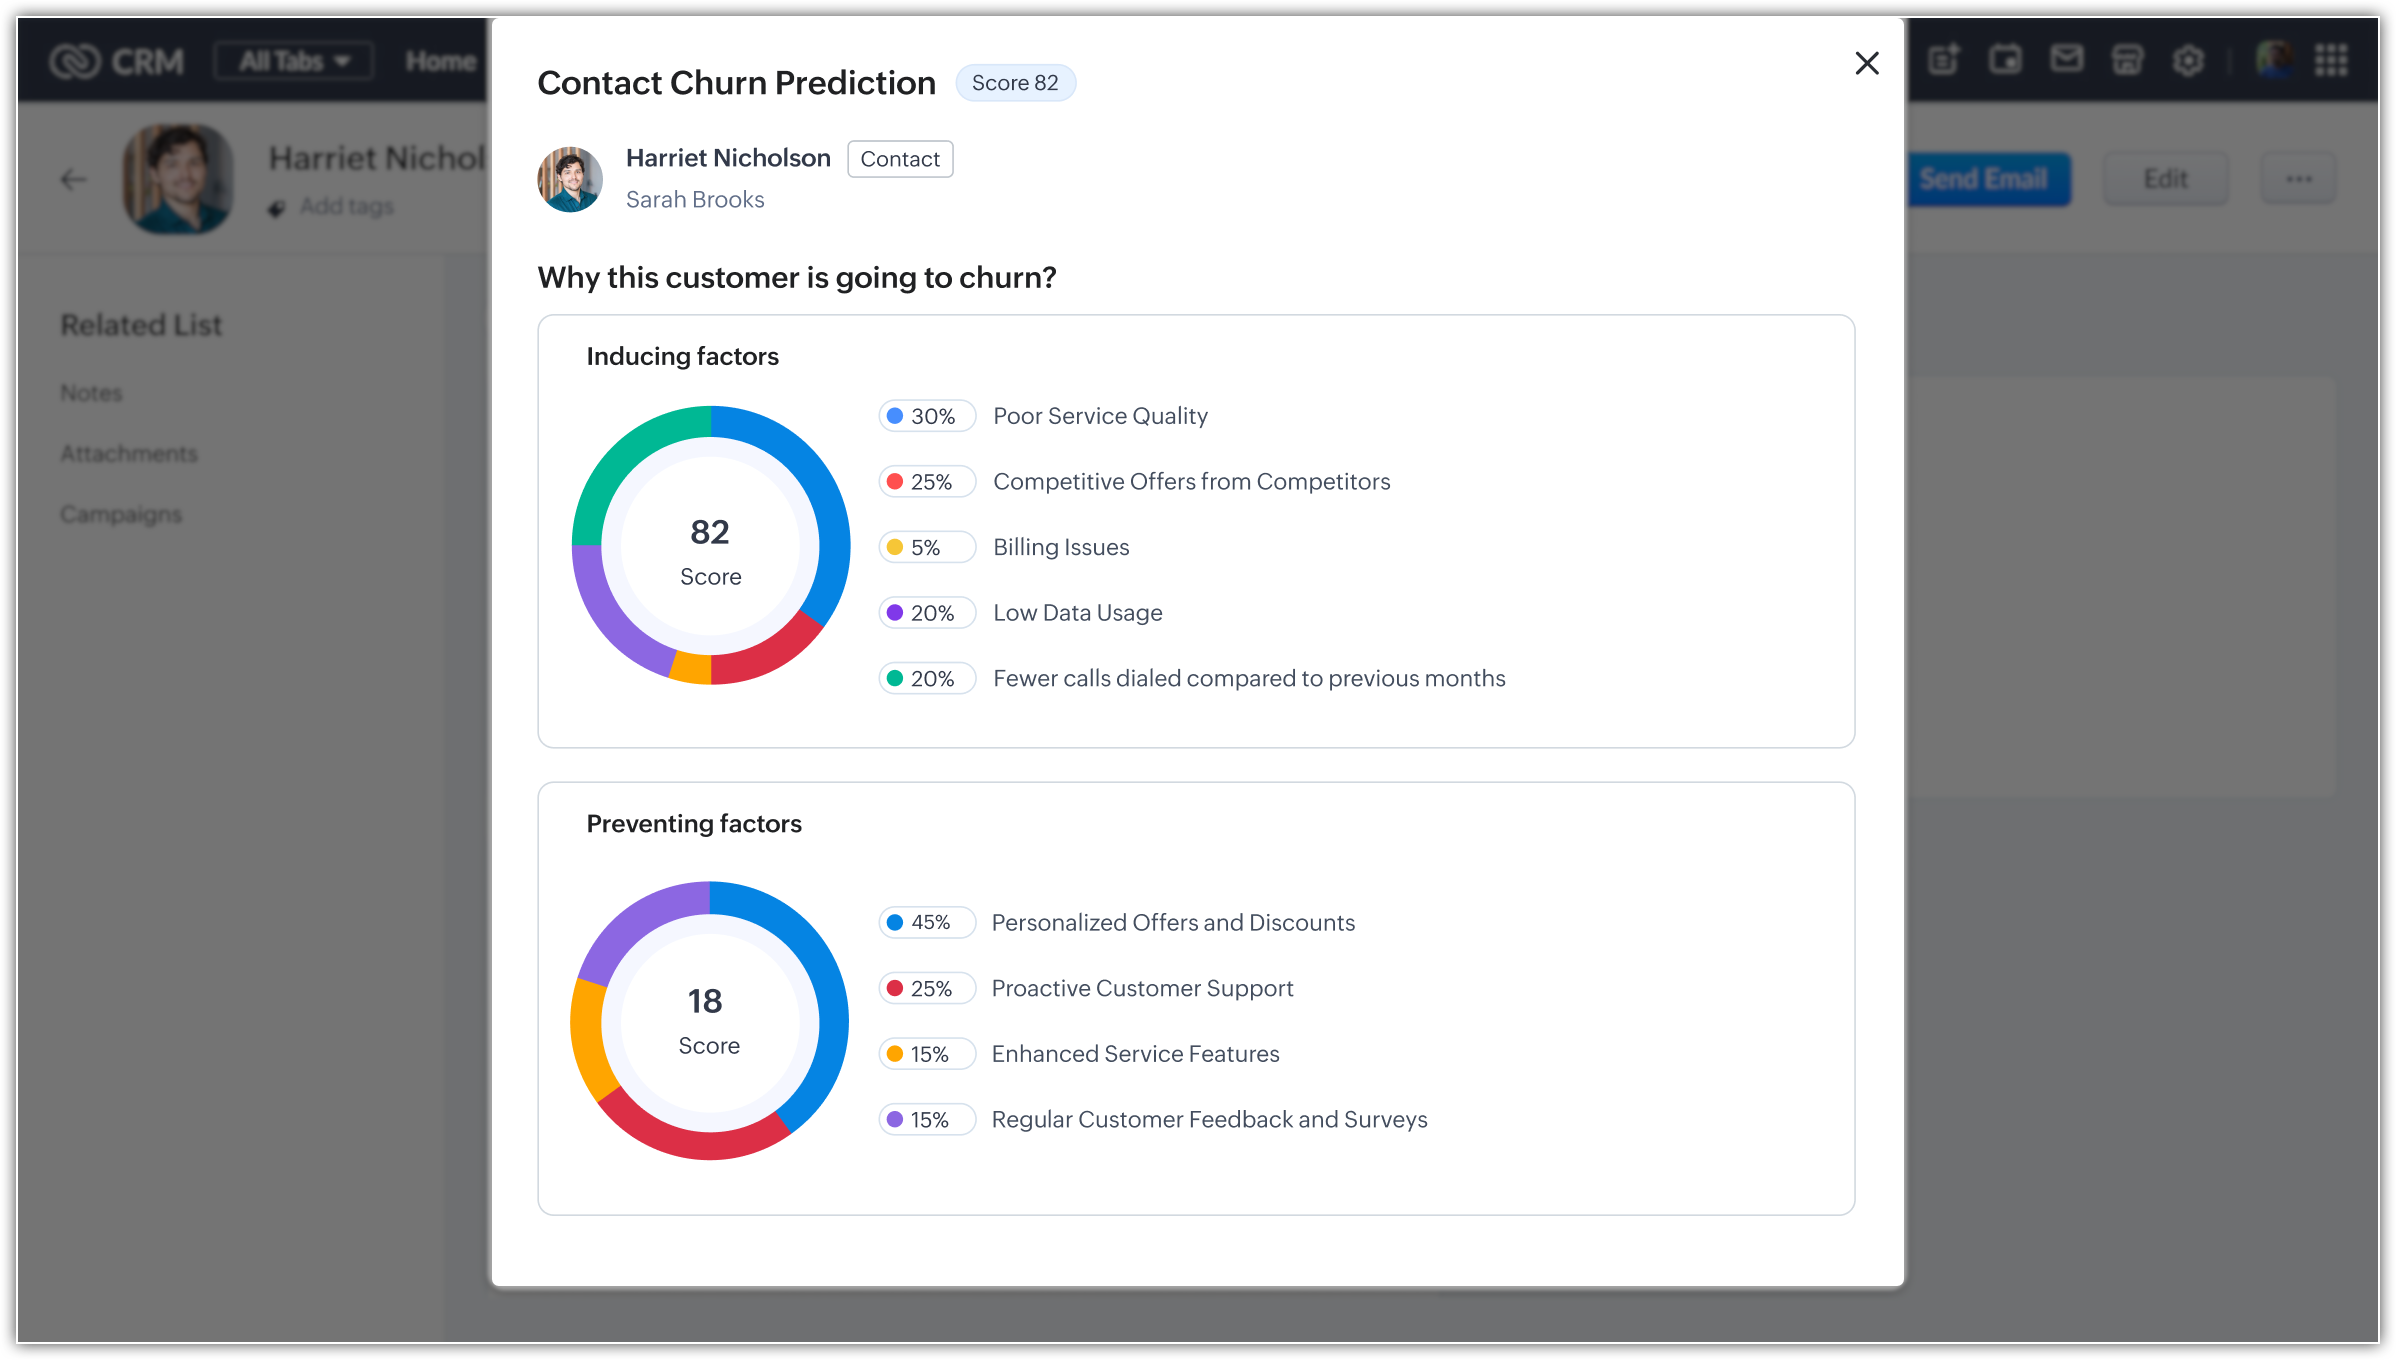The image size is (2396, 1360).
Task: Click the 30% Poor Service Quality swatch
Action: pos(895,416)
